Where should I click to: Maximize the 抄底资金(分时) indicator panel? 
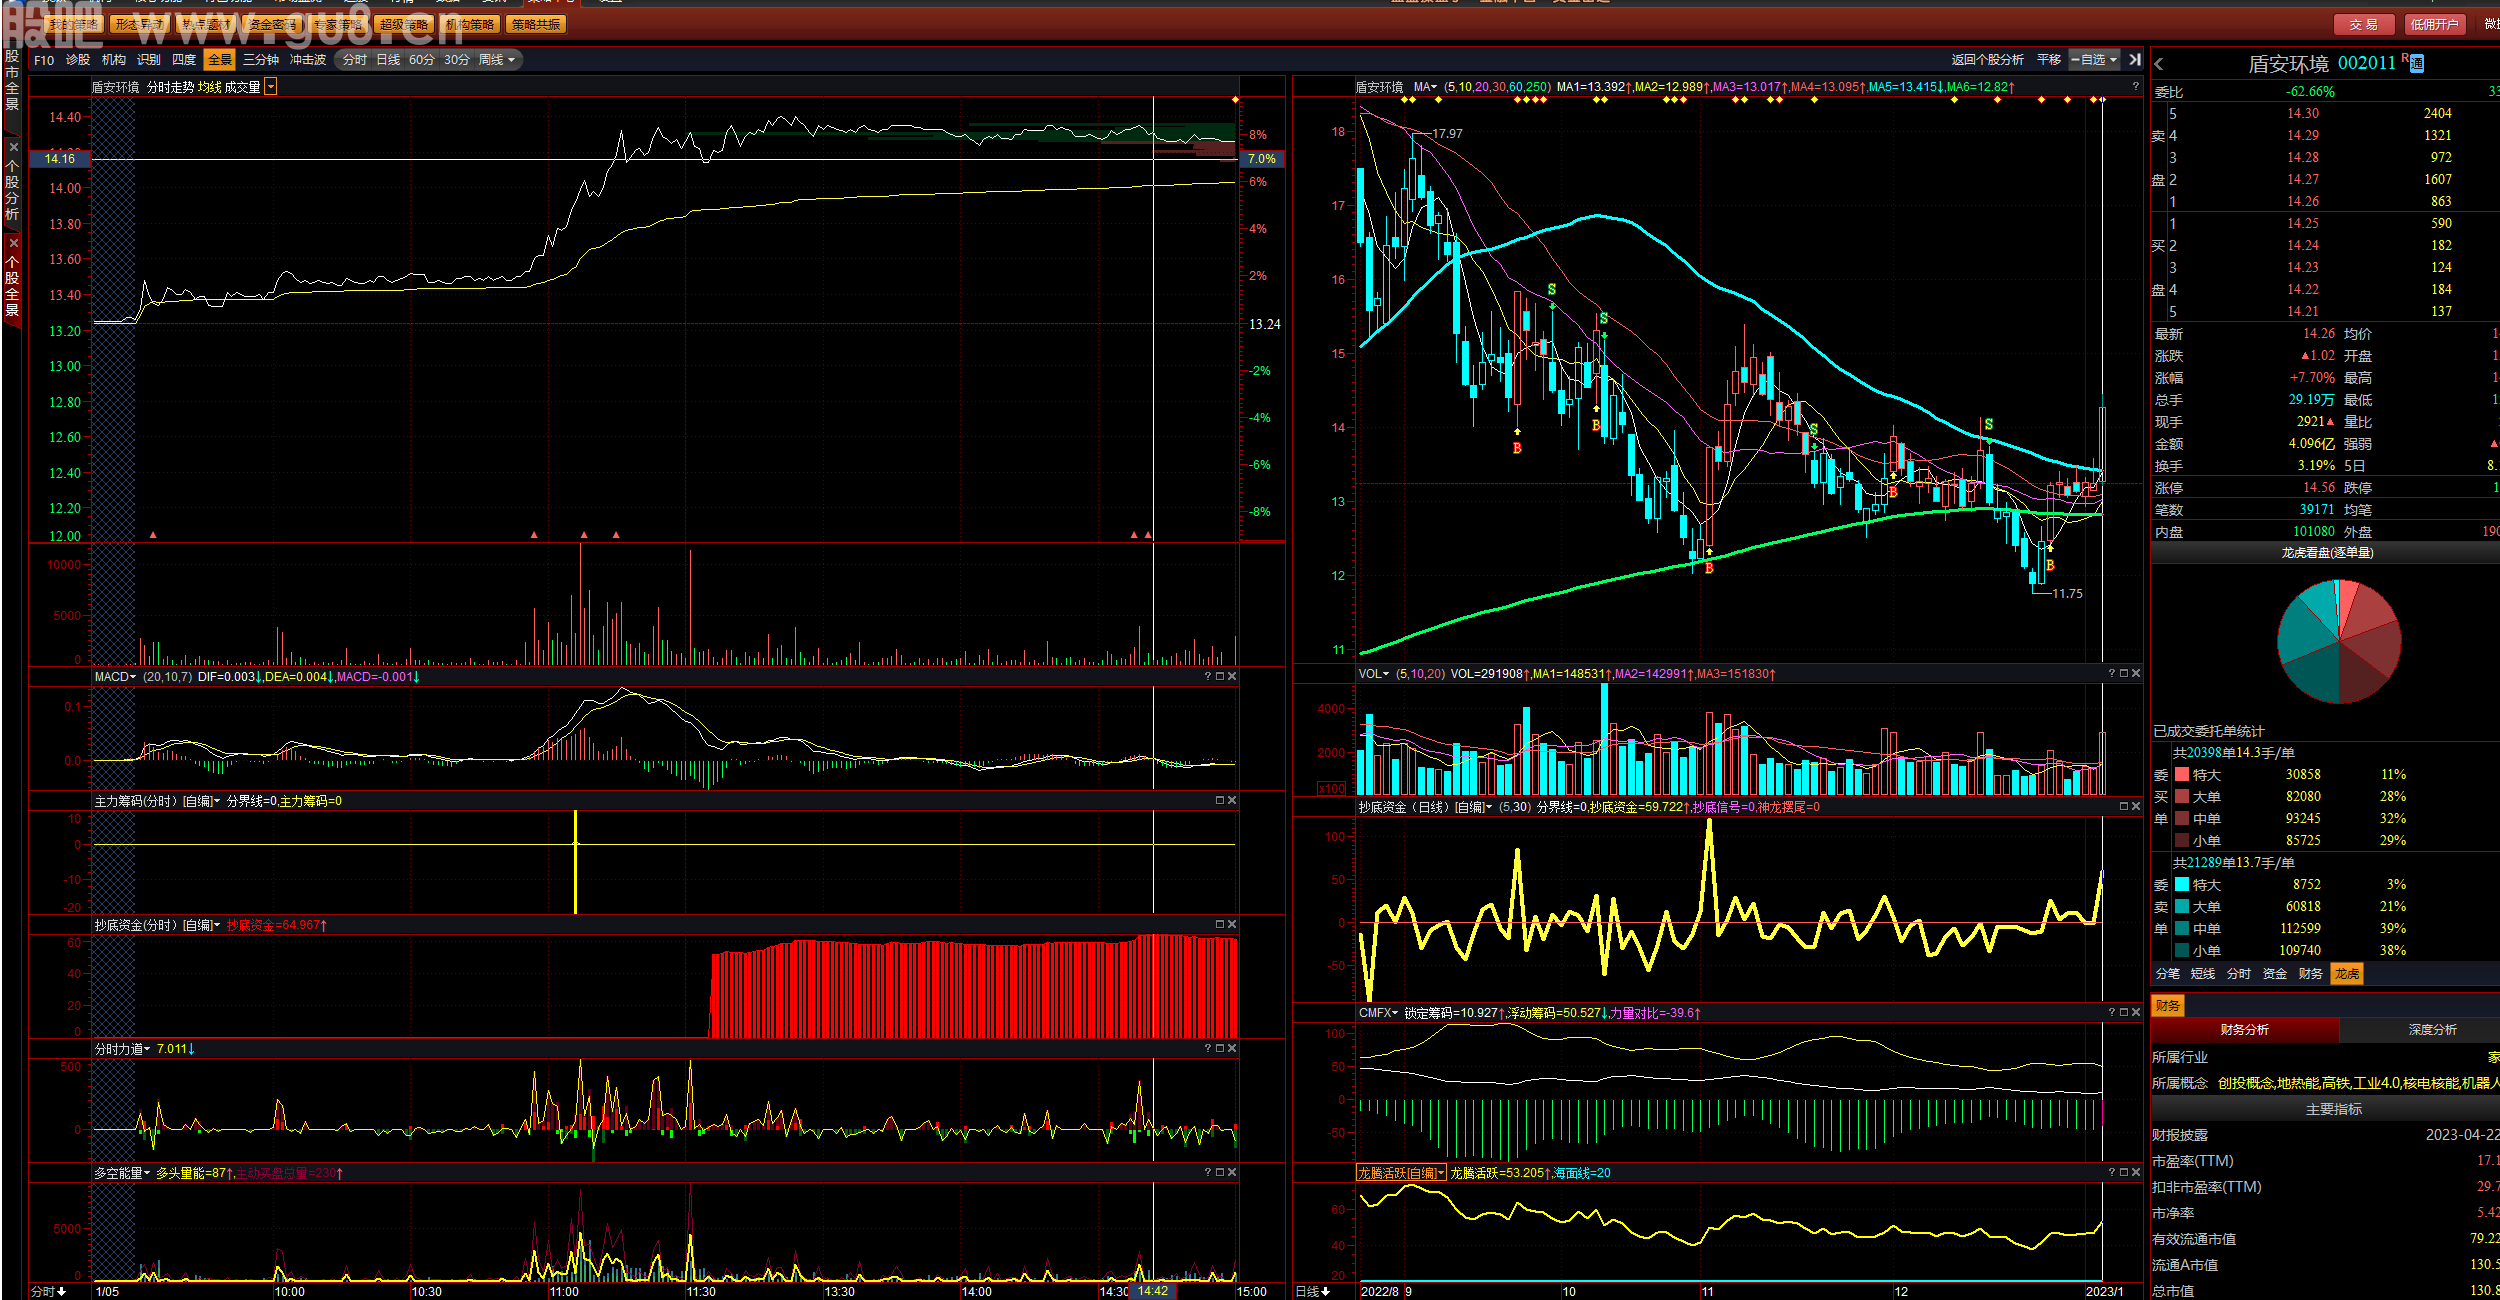[x=1220, y=925]
